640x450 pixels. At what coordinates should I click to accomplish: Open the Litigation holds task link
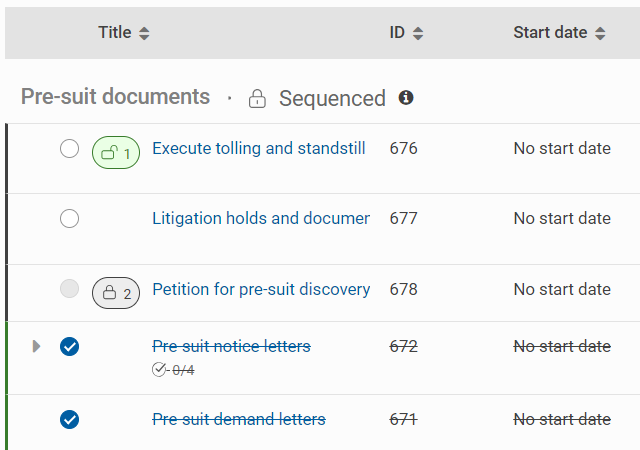[260, 219]
